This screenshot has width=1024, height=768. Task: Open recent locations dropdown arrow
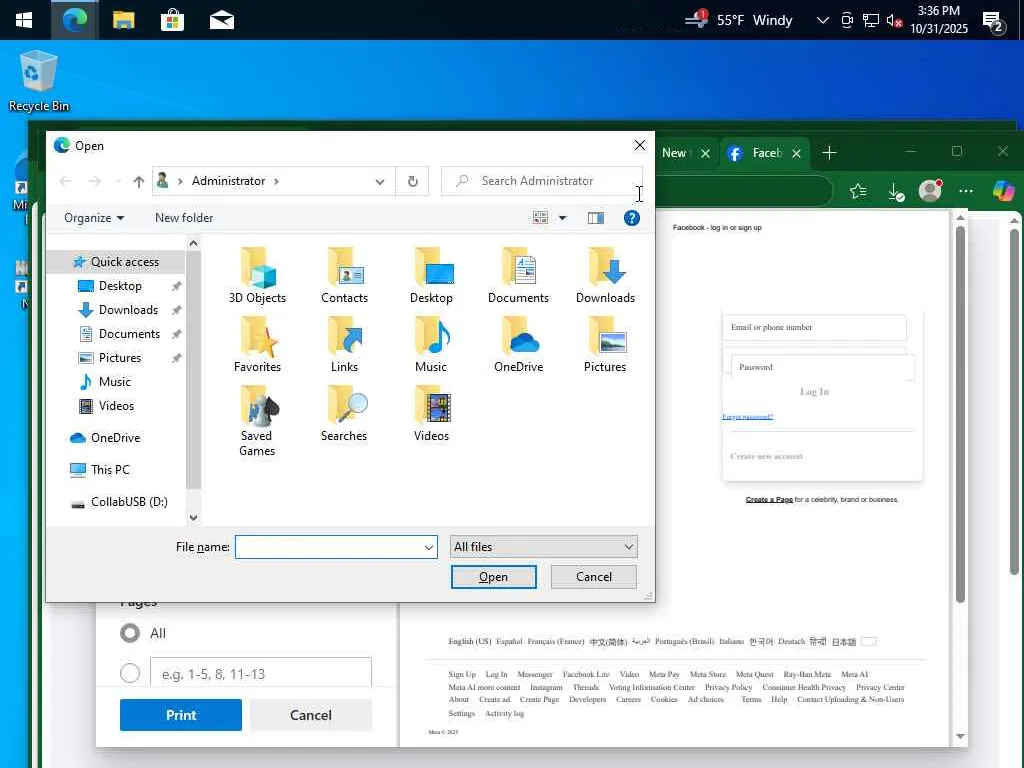click(x=118, y=182)
